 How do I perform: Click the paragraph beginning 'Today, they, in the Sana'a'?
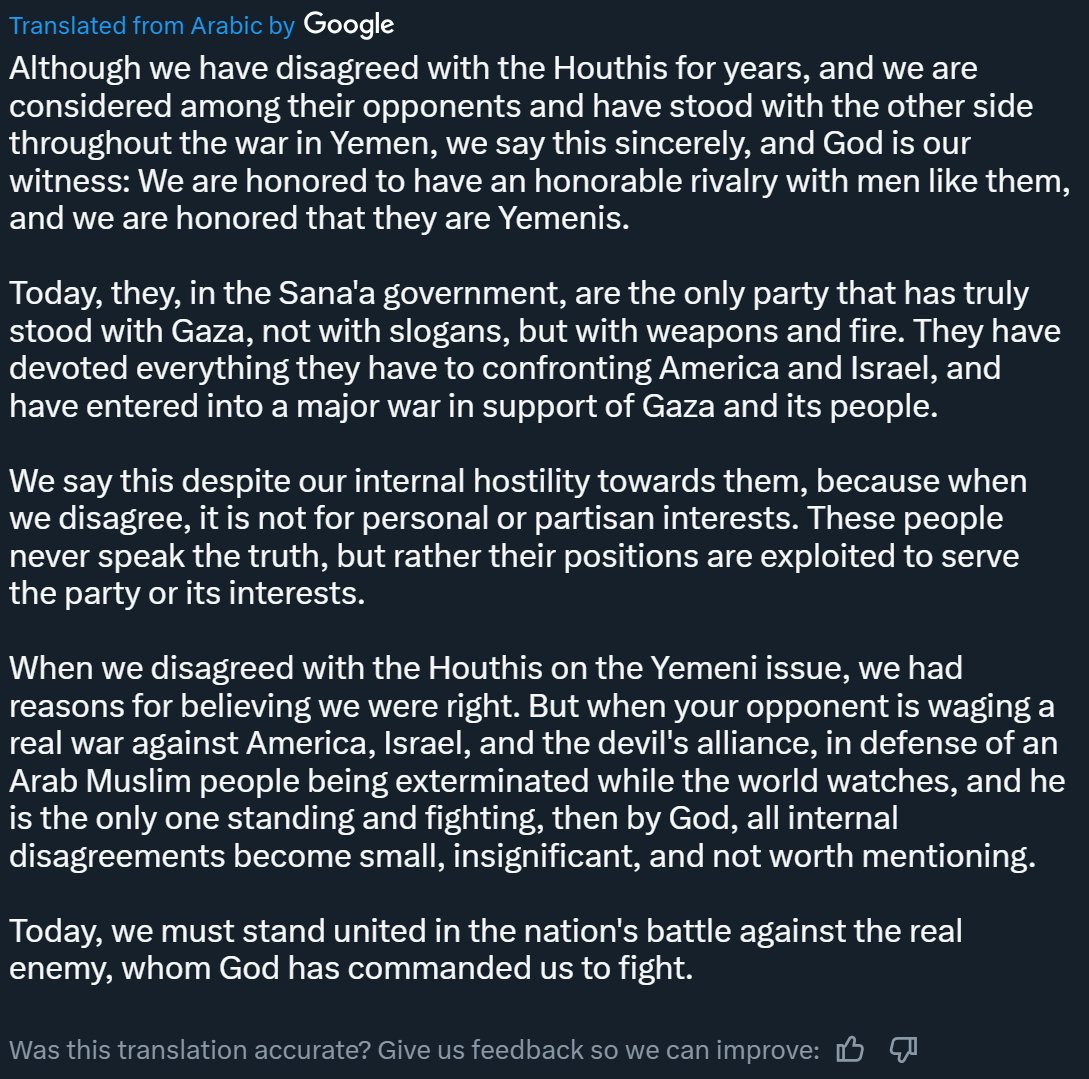pyautogui.click(x=535, y=349)
